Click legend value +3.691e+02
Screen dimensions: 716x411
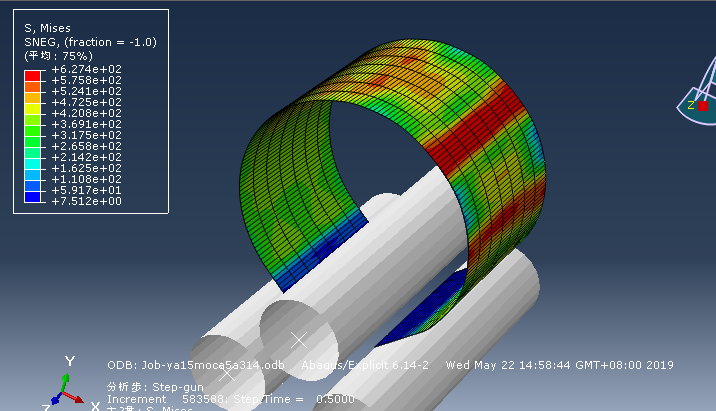[87, 124]
